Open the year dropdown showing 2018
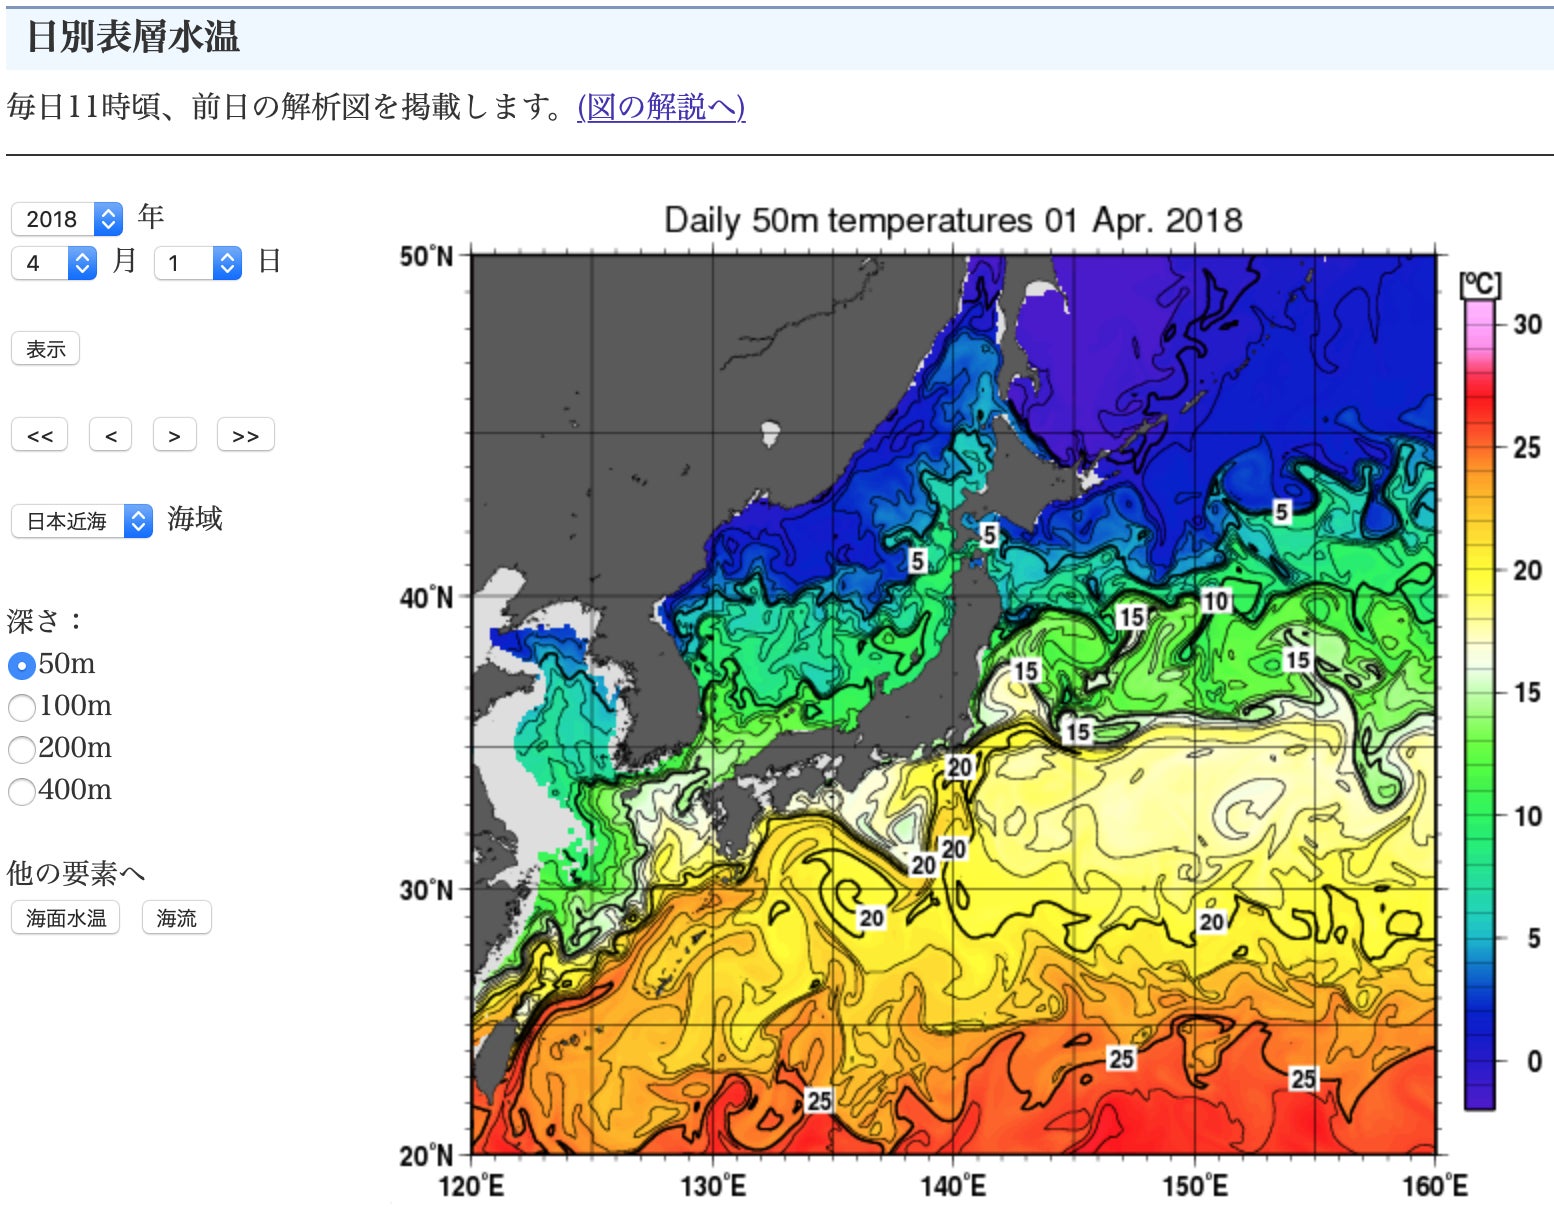1554x1210 pixels. tap(66, 219)
